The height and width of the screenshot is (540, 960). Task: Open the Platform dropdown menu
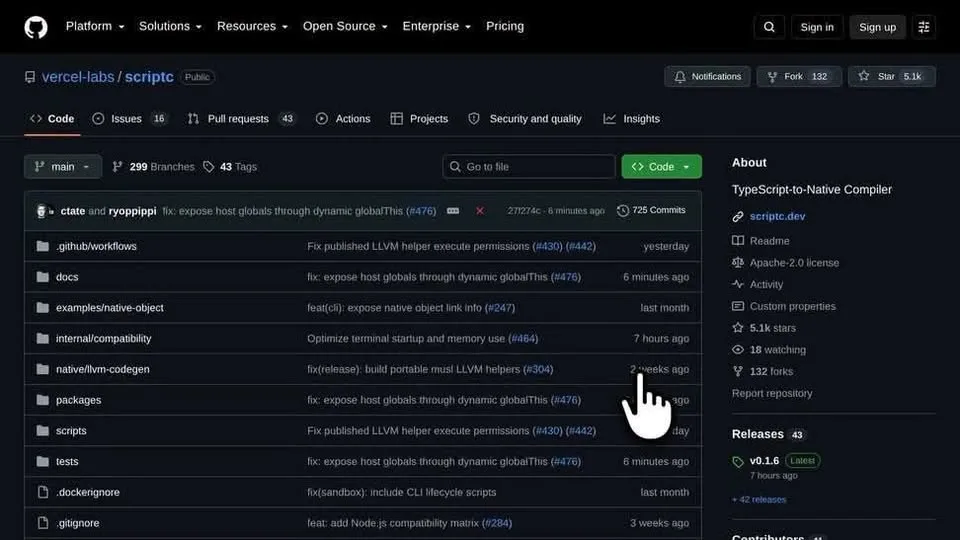pyautogui.click(x=95, y=26)
